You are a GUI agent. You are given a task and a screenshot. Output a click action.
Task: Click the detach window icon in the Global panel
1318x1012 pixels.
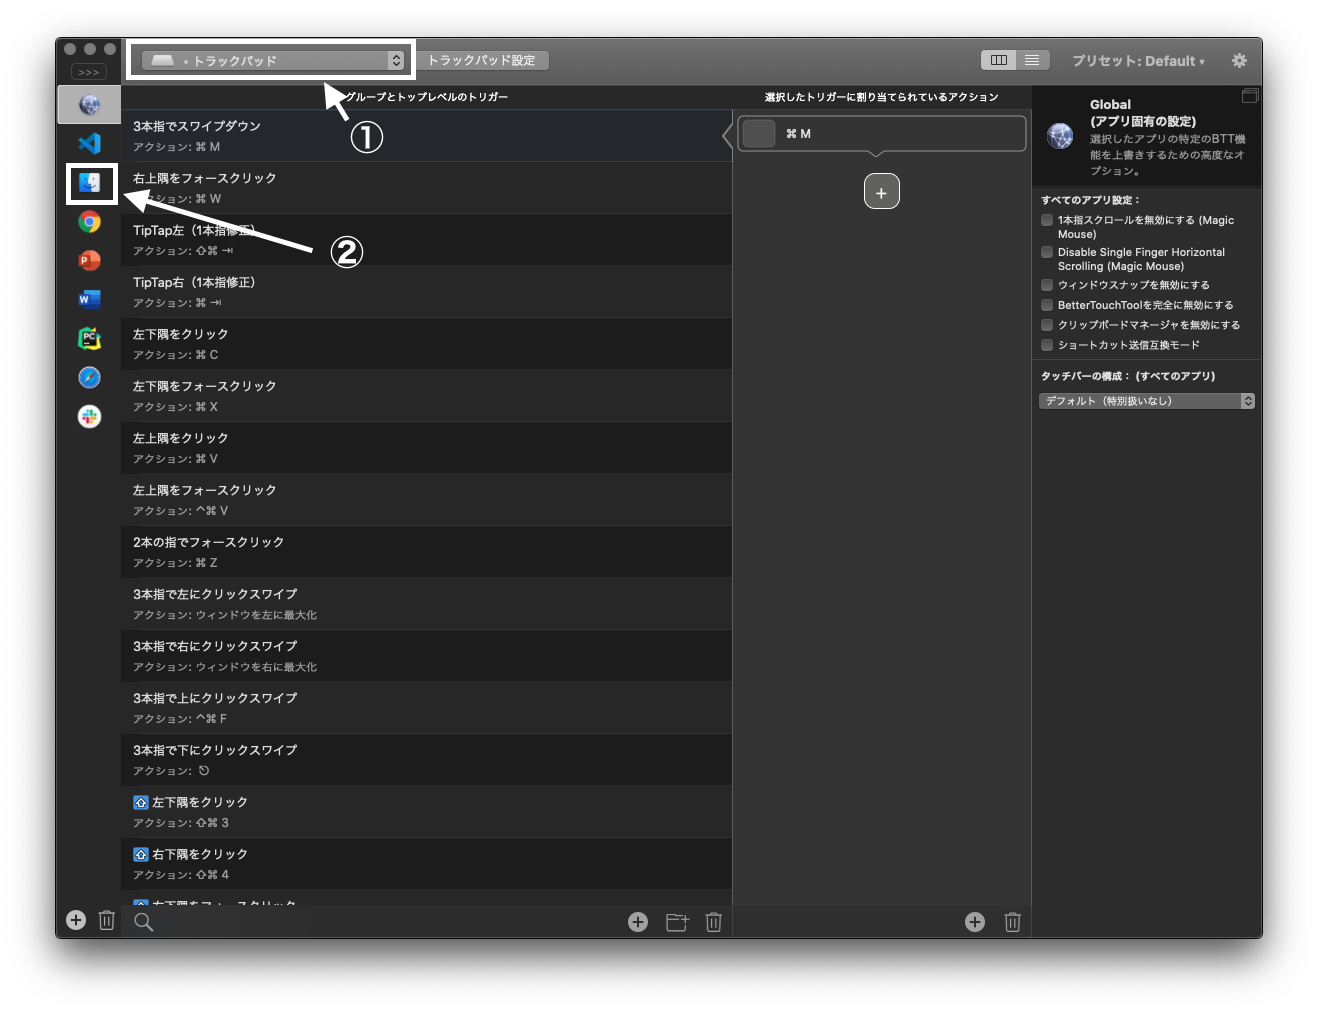click(x=1249, y=96)
